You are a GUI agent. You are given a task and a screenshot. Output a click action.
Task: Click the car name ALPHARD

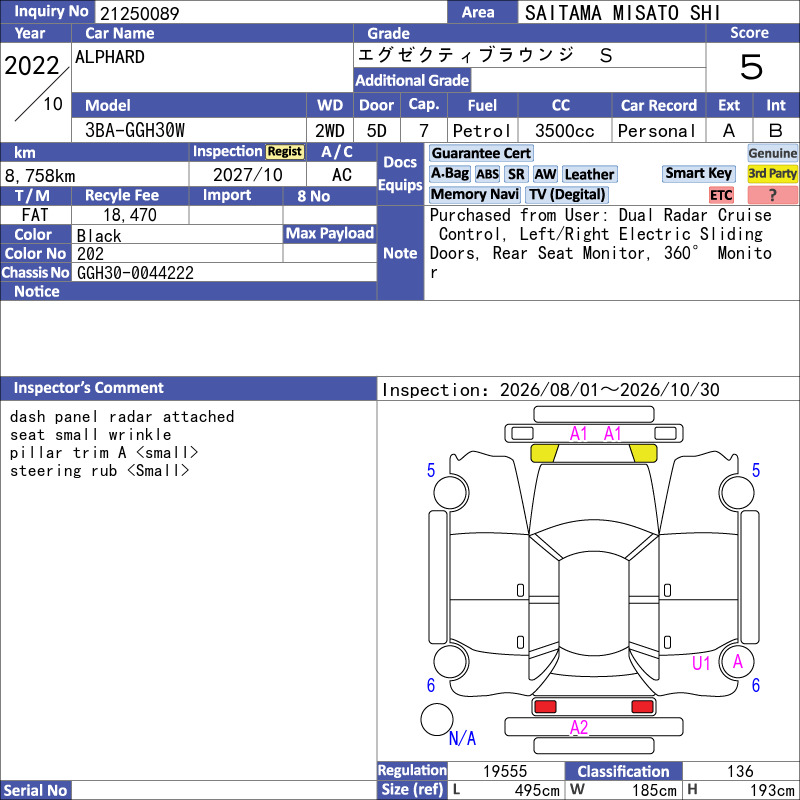pyautogui.click(x=110, y=57)
